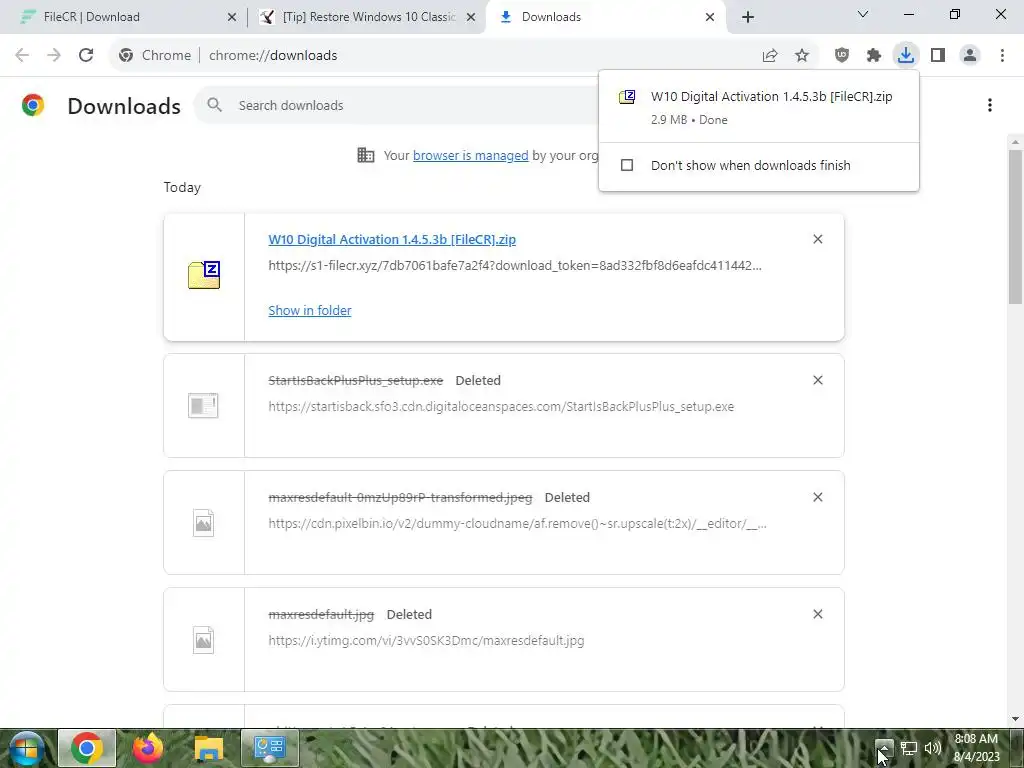The width and height of the screenshot is (1024, 768).
Task: Remove maxresdefault.jpg entry from list
Action: [x=818, y=614]
